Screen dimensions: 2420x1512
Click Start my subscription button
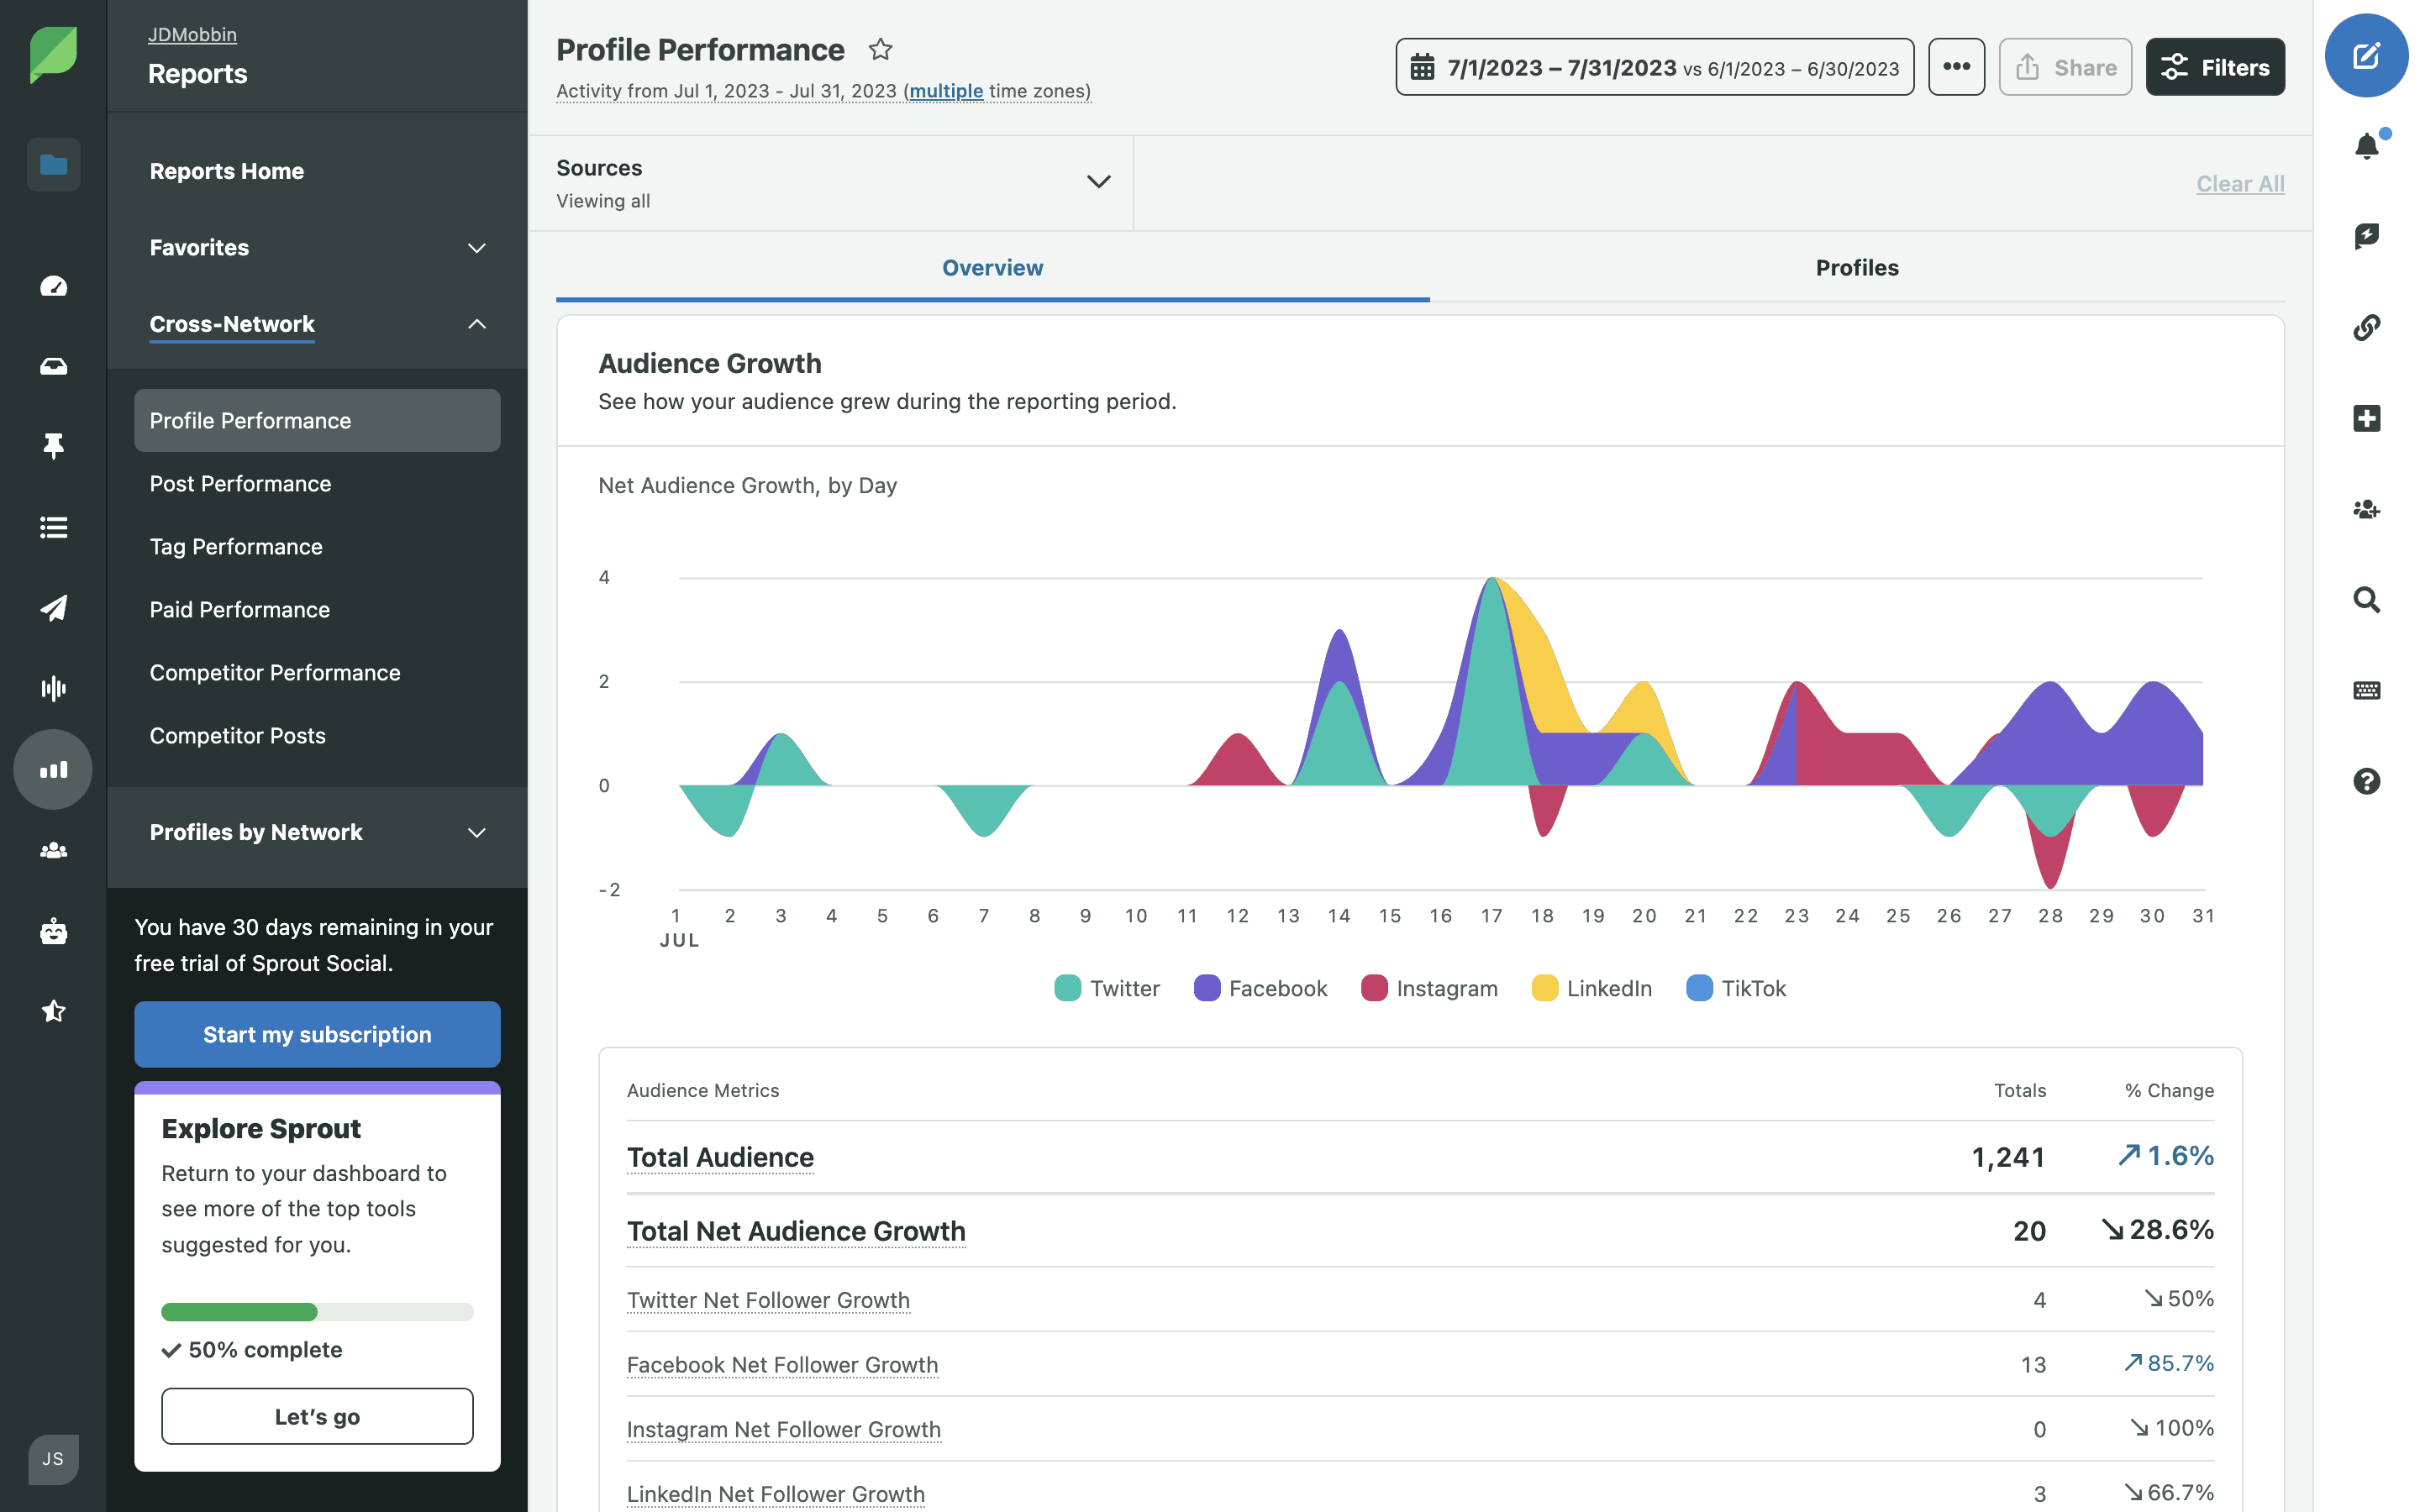click(317, 1034)
